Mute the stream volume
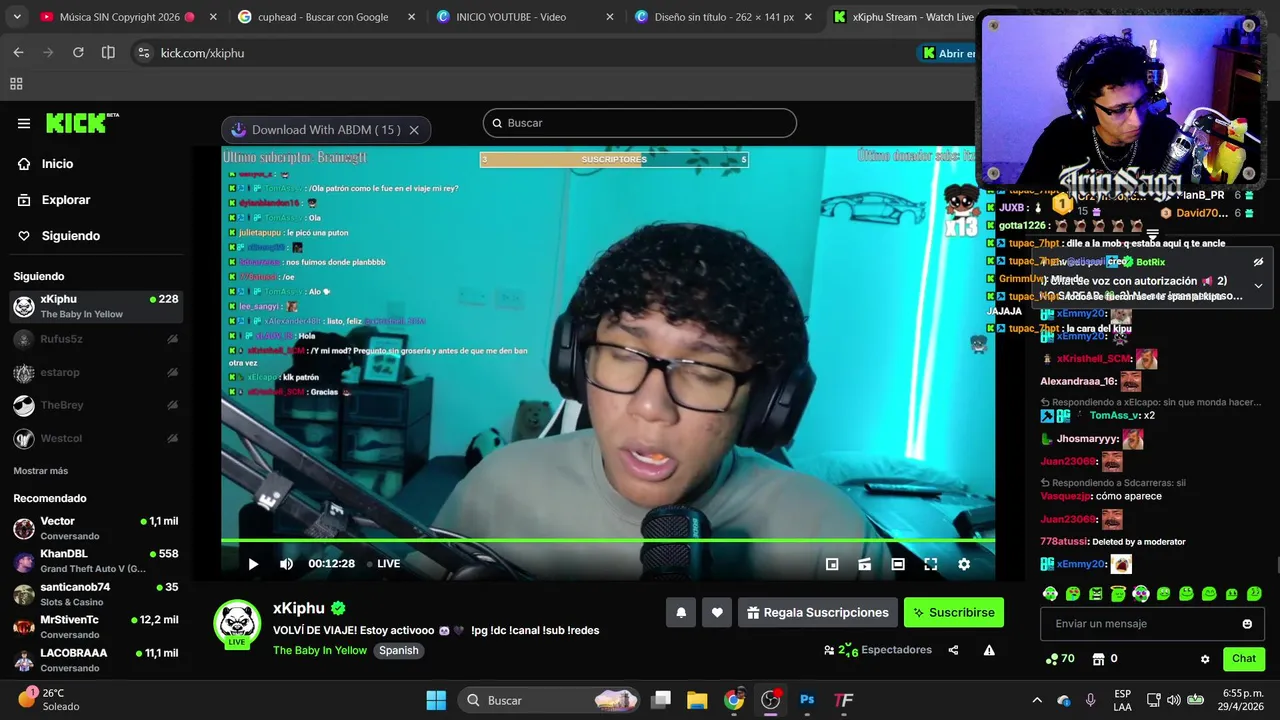The width and height of the screenshot is (1280, 720). pyautogui.click(x=286, y=564)
